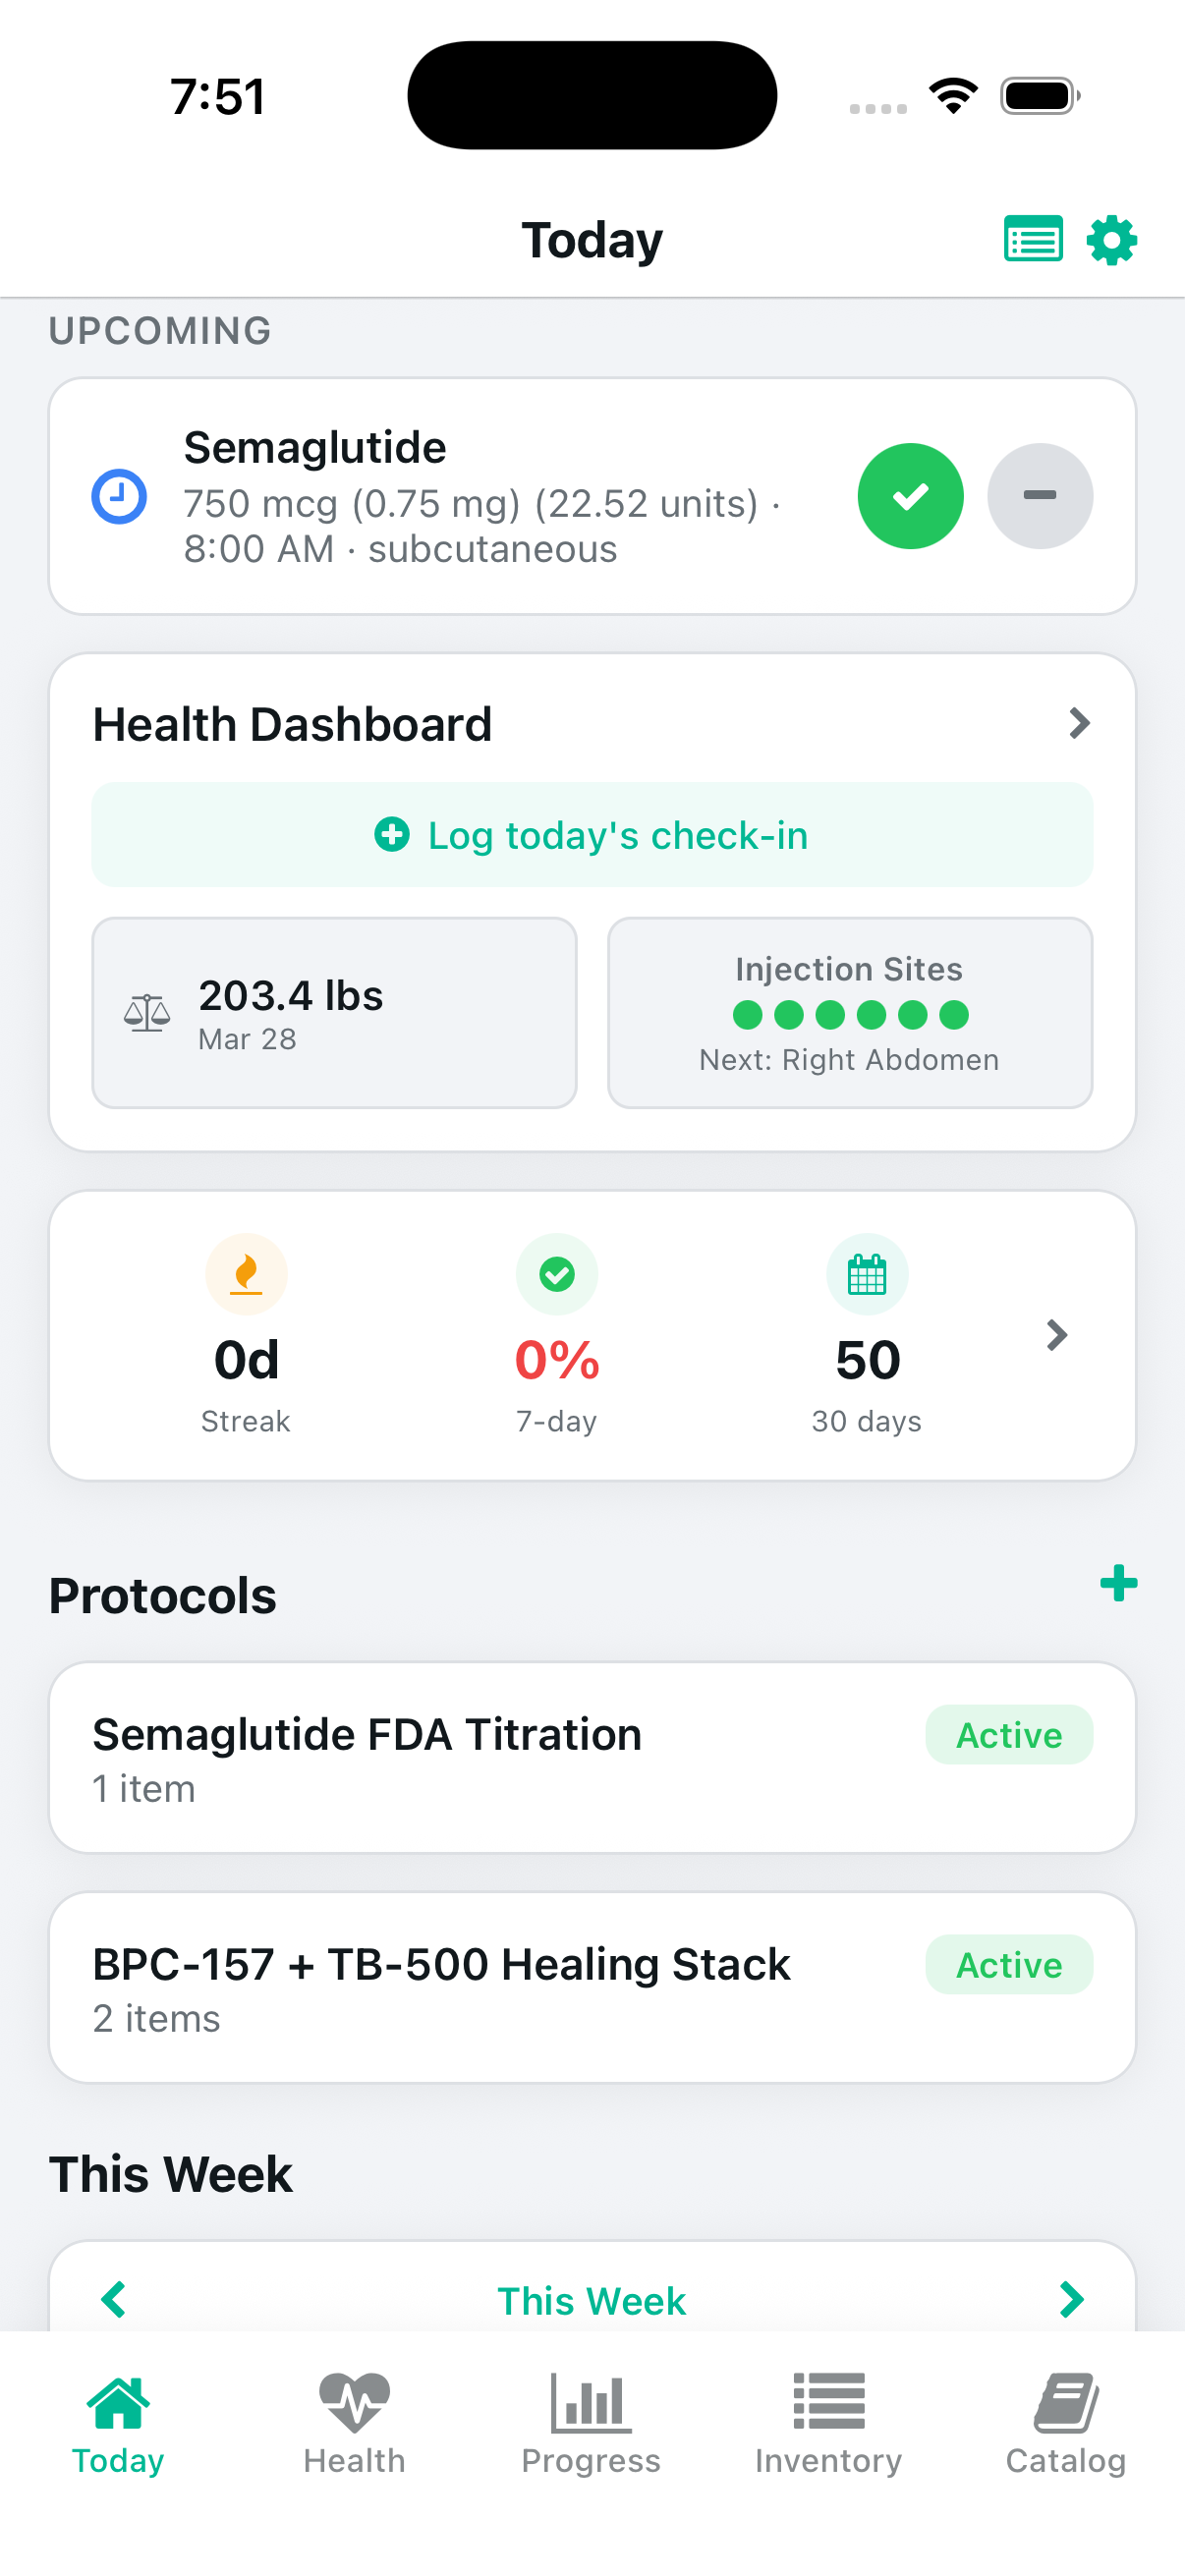
Task: Add a new protocol with plus icon
Action: (1118, 1583)
